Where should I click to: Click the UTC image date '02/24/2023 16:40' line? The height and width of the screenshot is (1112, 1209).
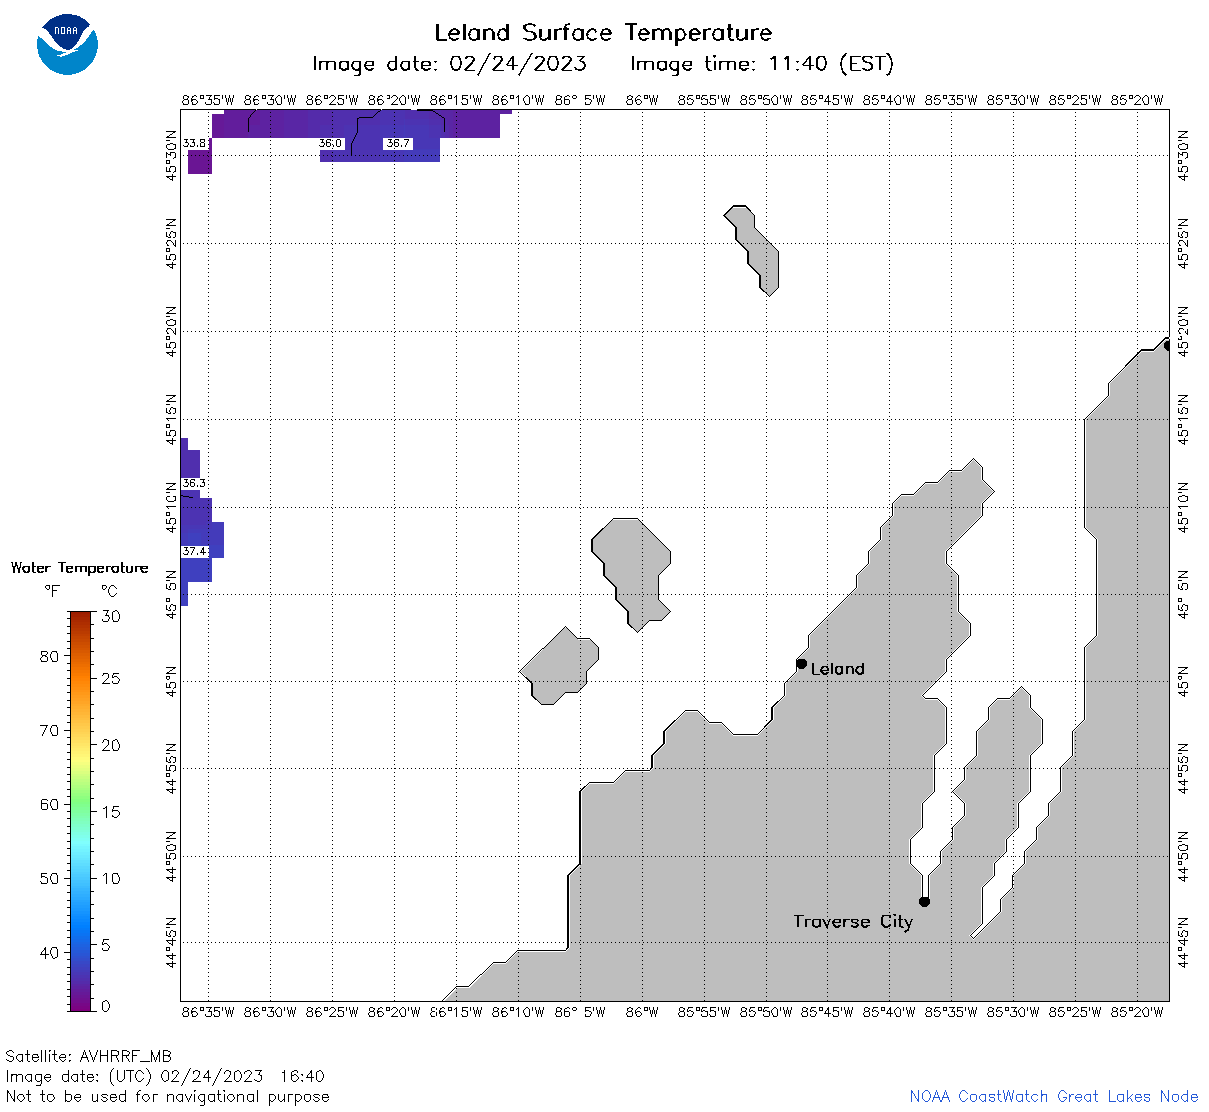165,1077
